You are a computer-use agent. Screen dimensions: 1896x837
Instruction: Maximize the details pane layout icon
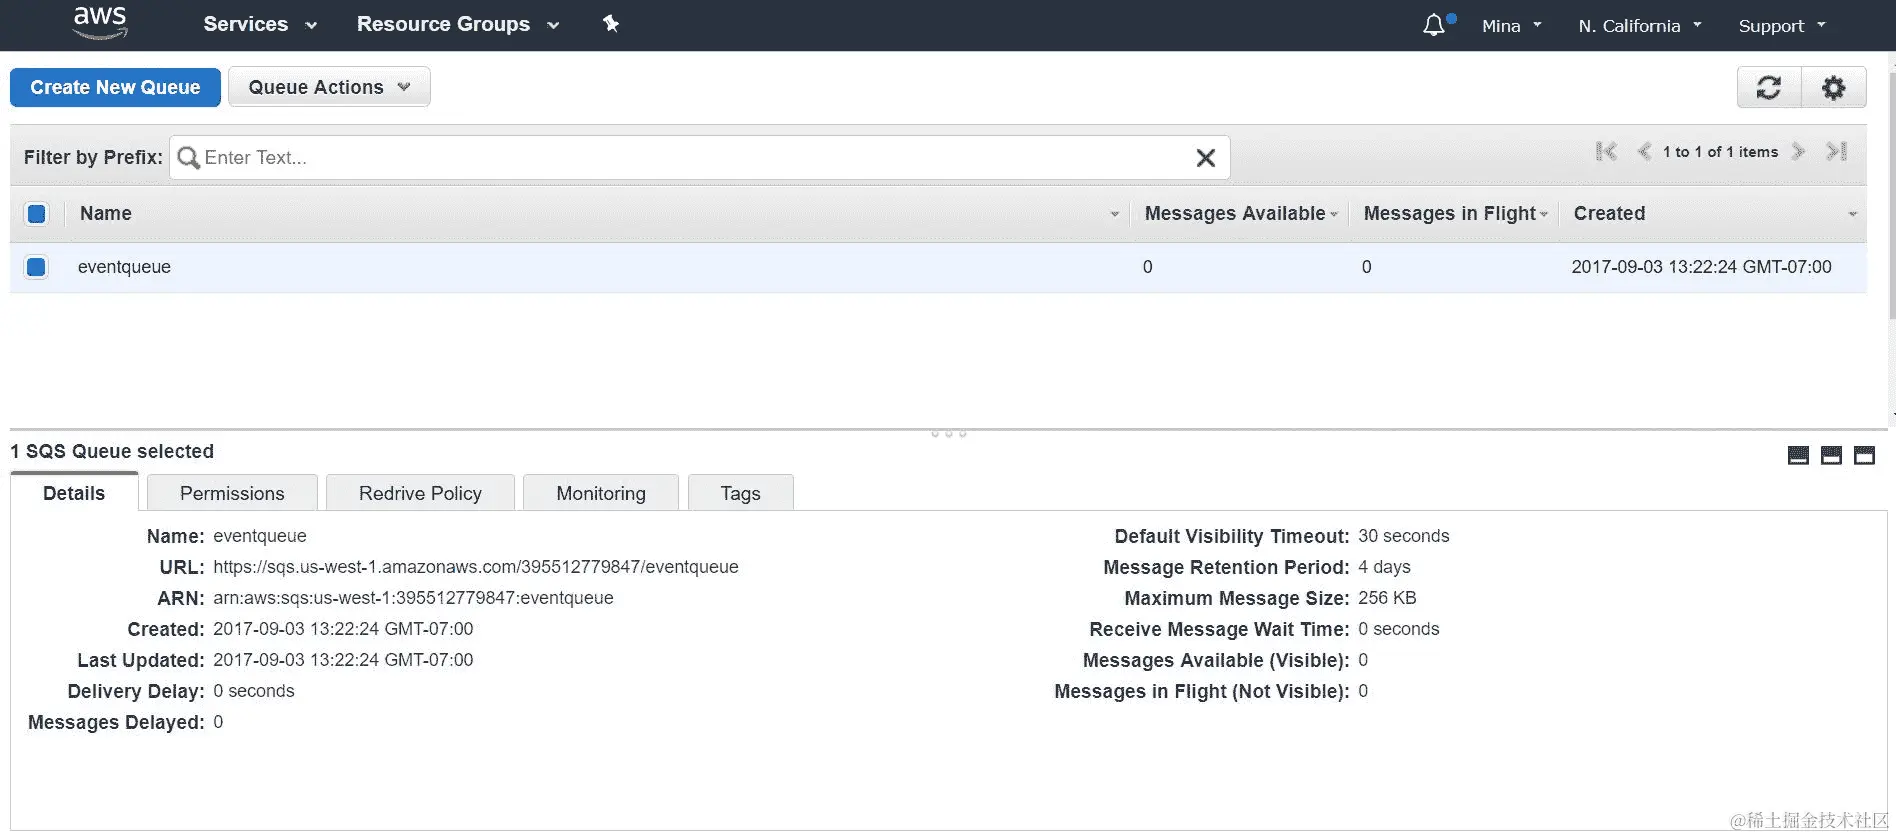pyautogui.click(x=1864, y=456)
